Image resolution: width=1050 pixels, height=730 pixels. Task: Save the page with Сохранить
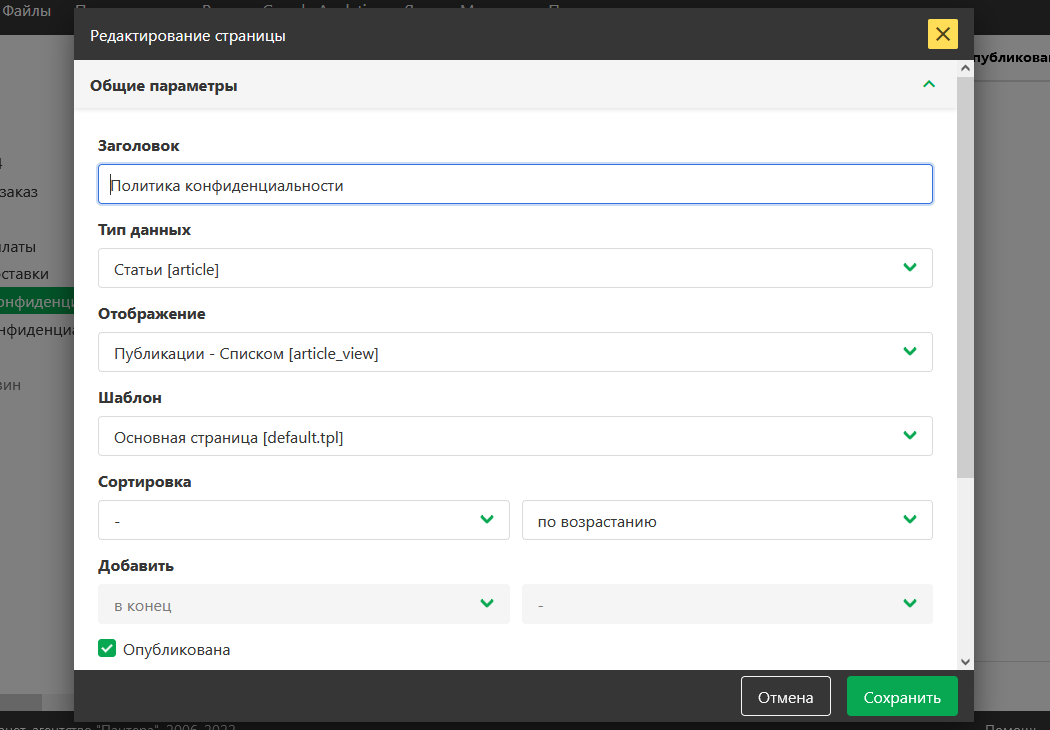tap(902, 697)
